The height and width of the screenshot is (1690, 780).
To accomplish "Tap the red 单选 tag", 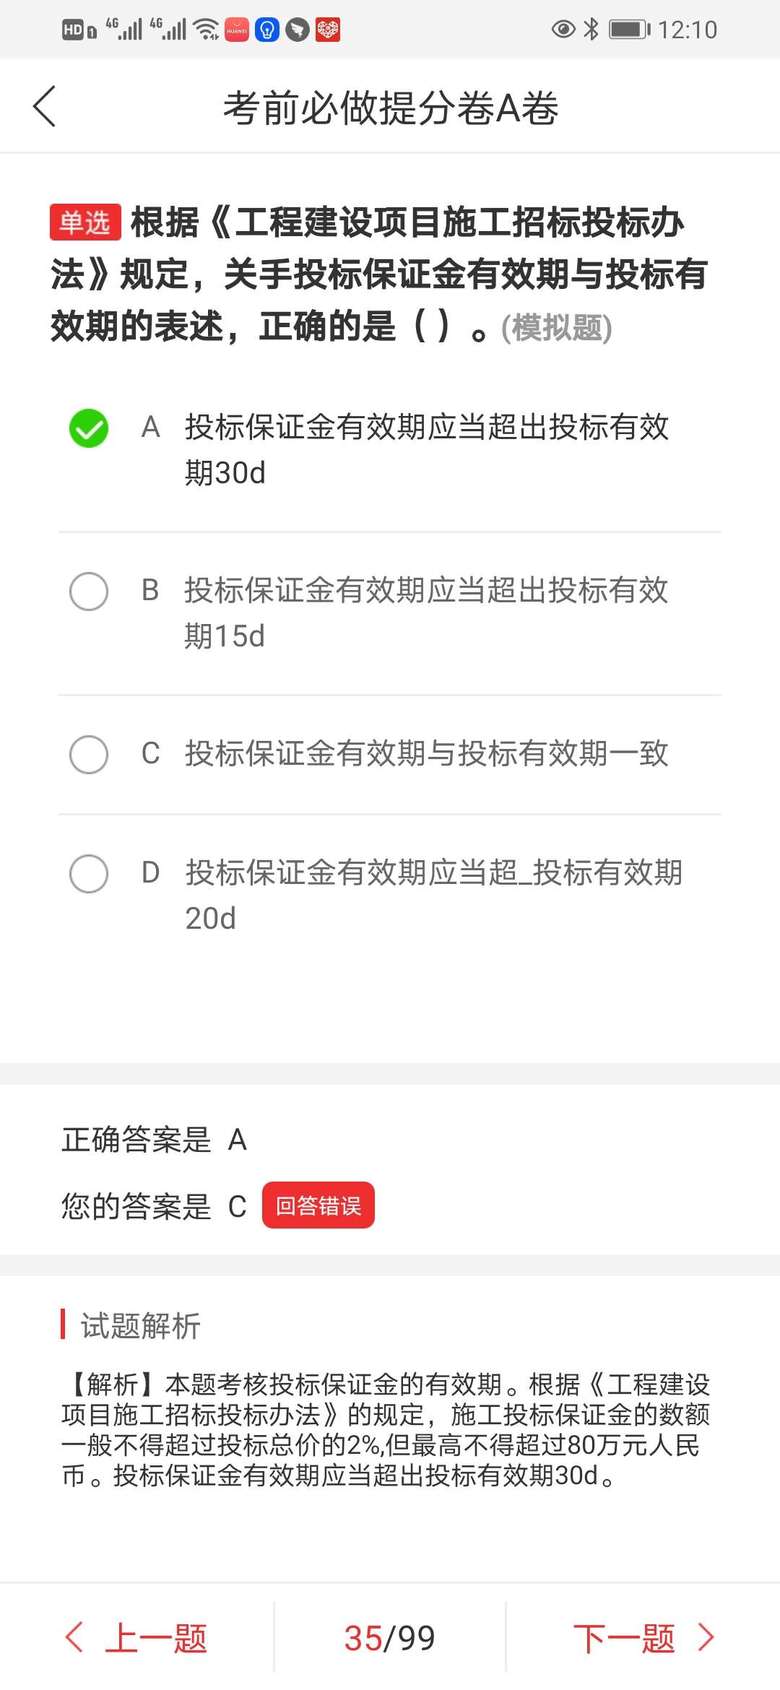I will (85, 222).
